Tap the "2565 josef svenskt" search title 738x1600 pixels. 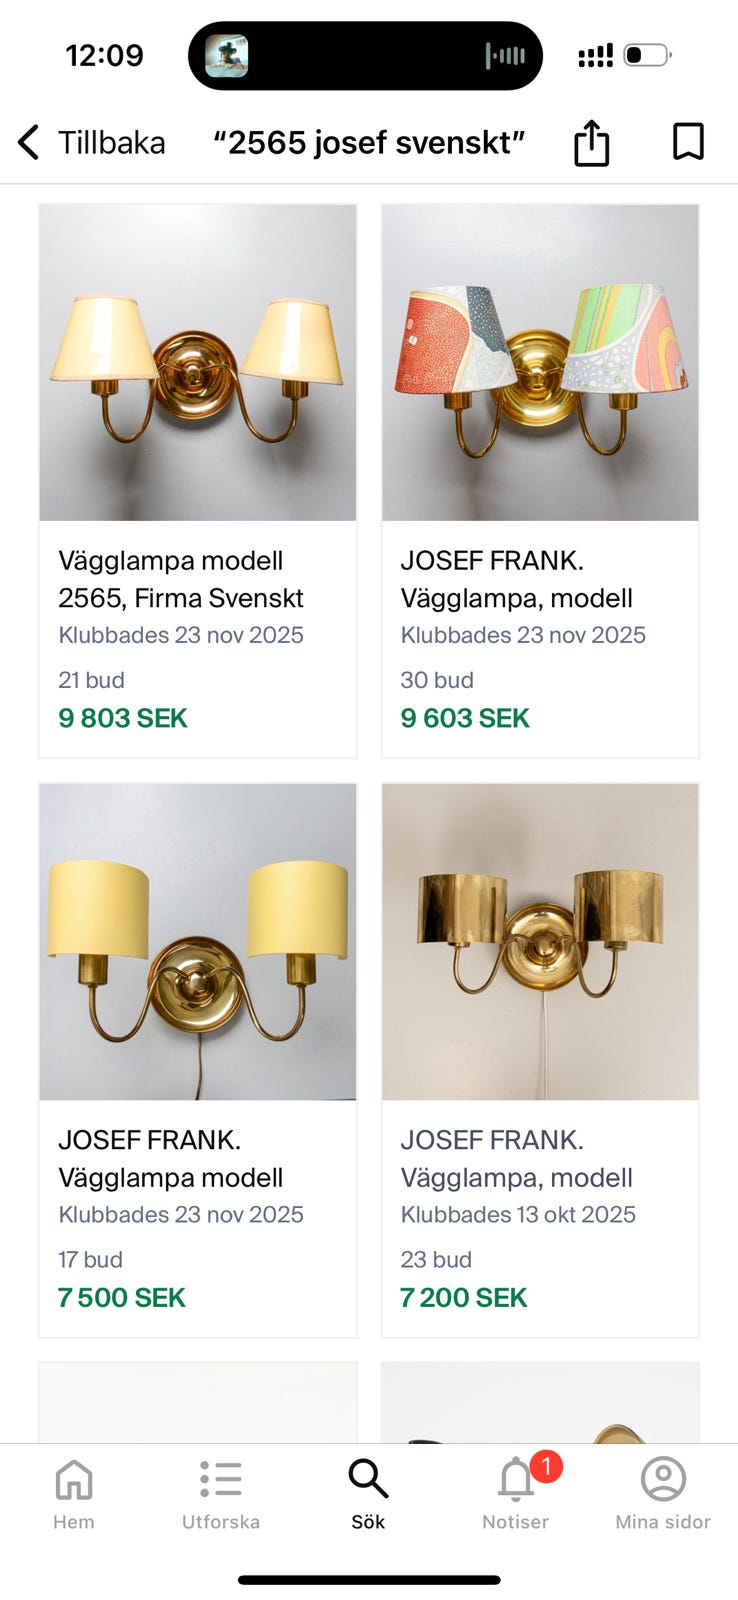tap(369, 142)
